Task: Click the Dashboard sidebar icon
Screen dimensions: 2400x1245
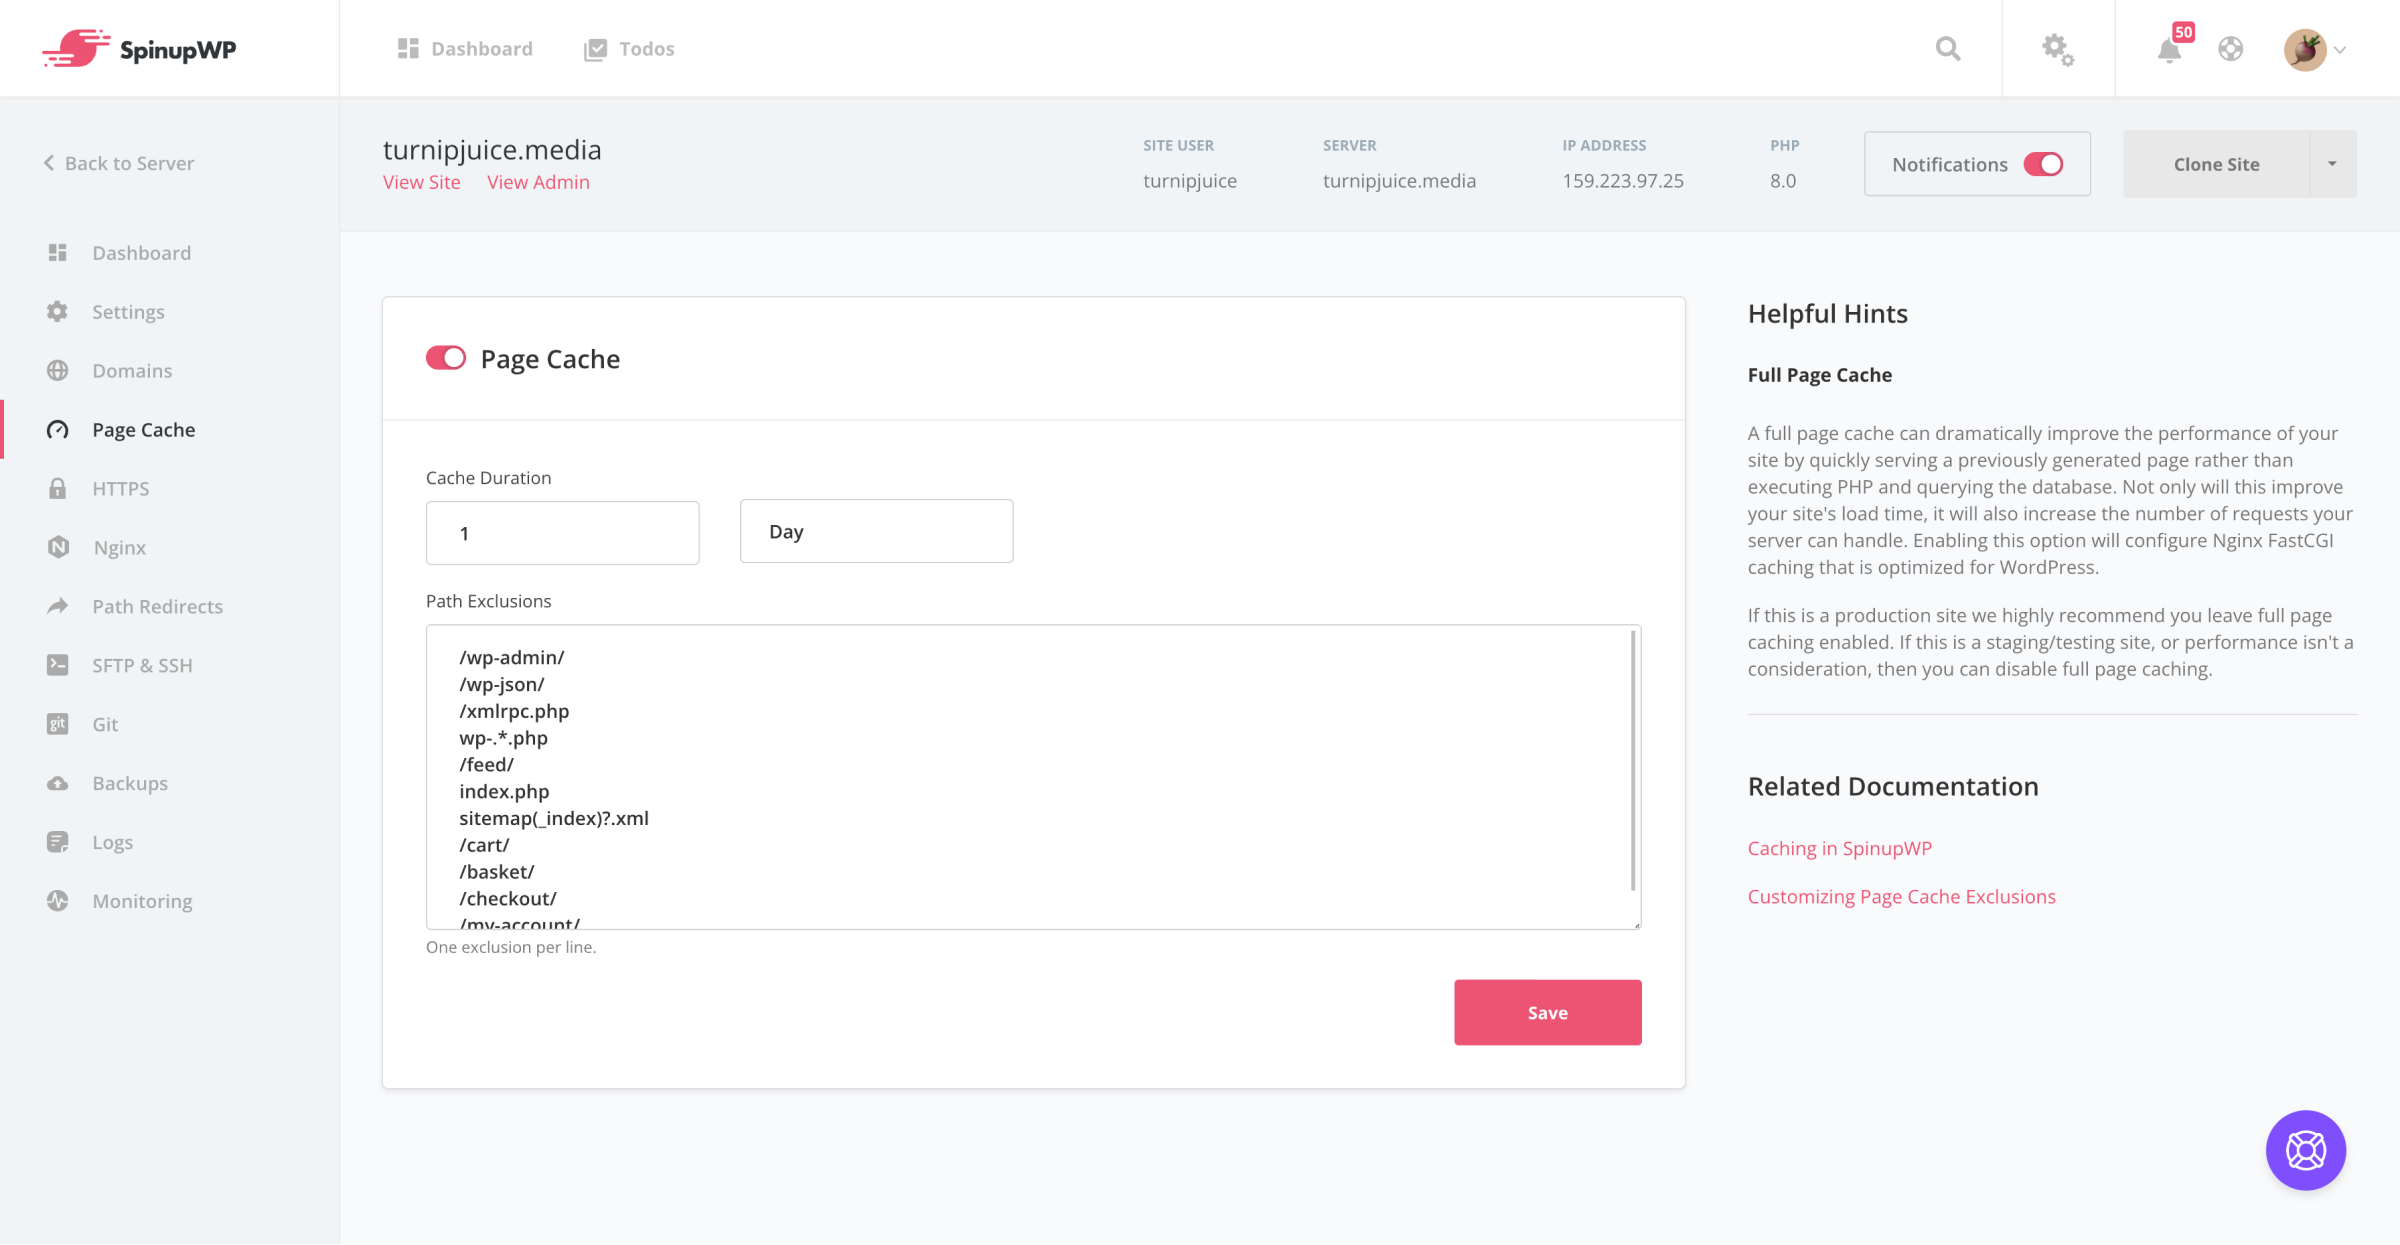Action: [59, 252]
